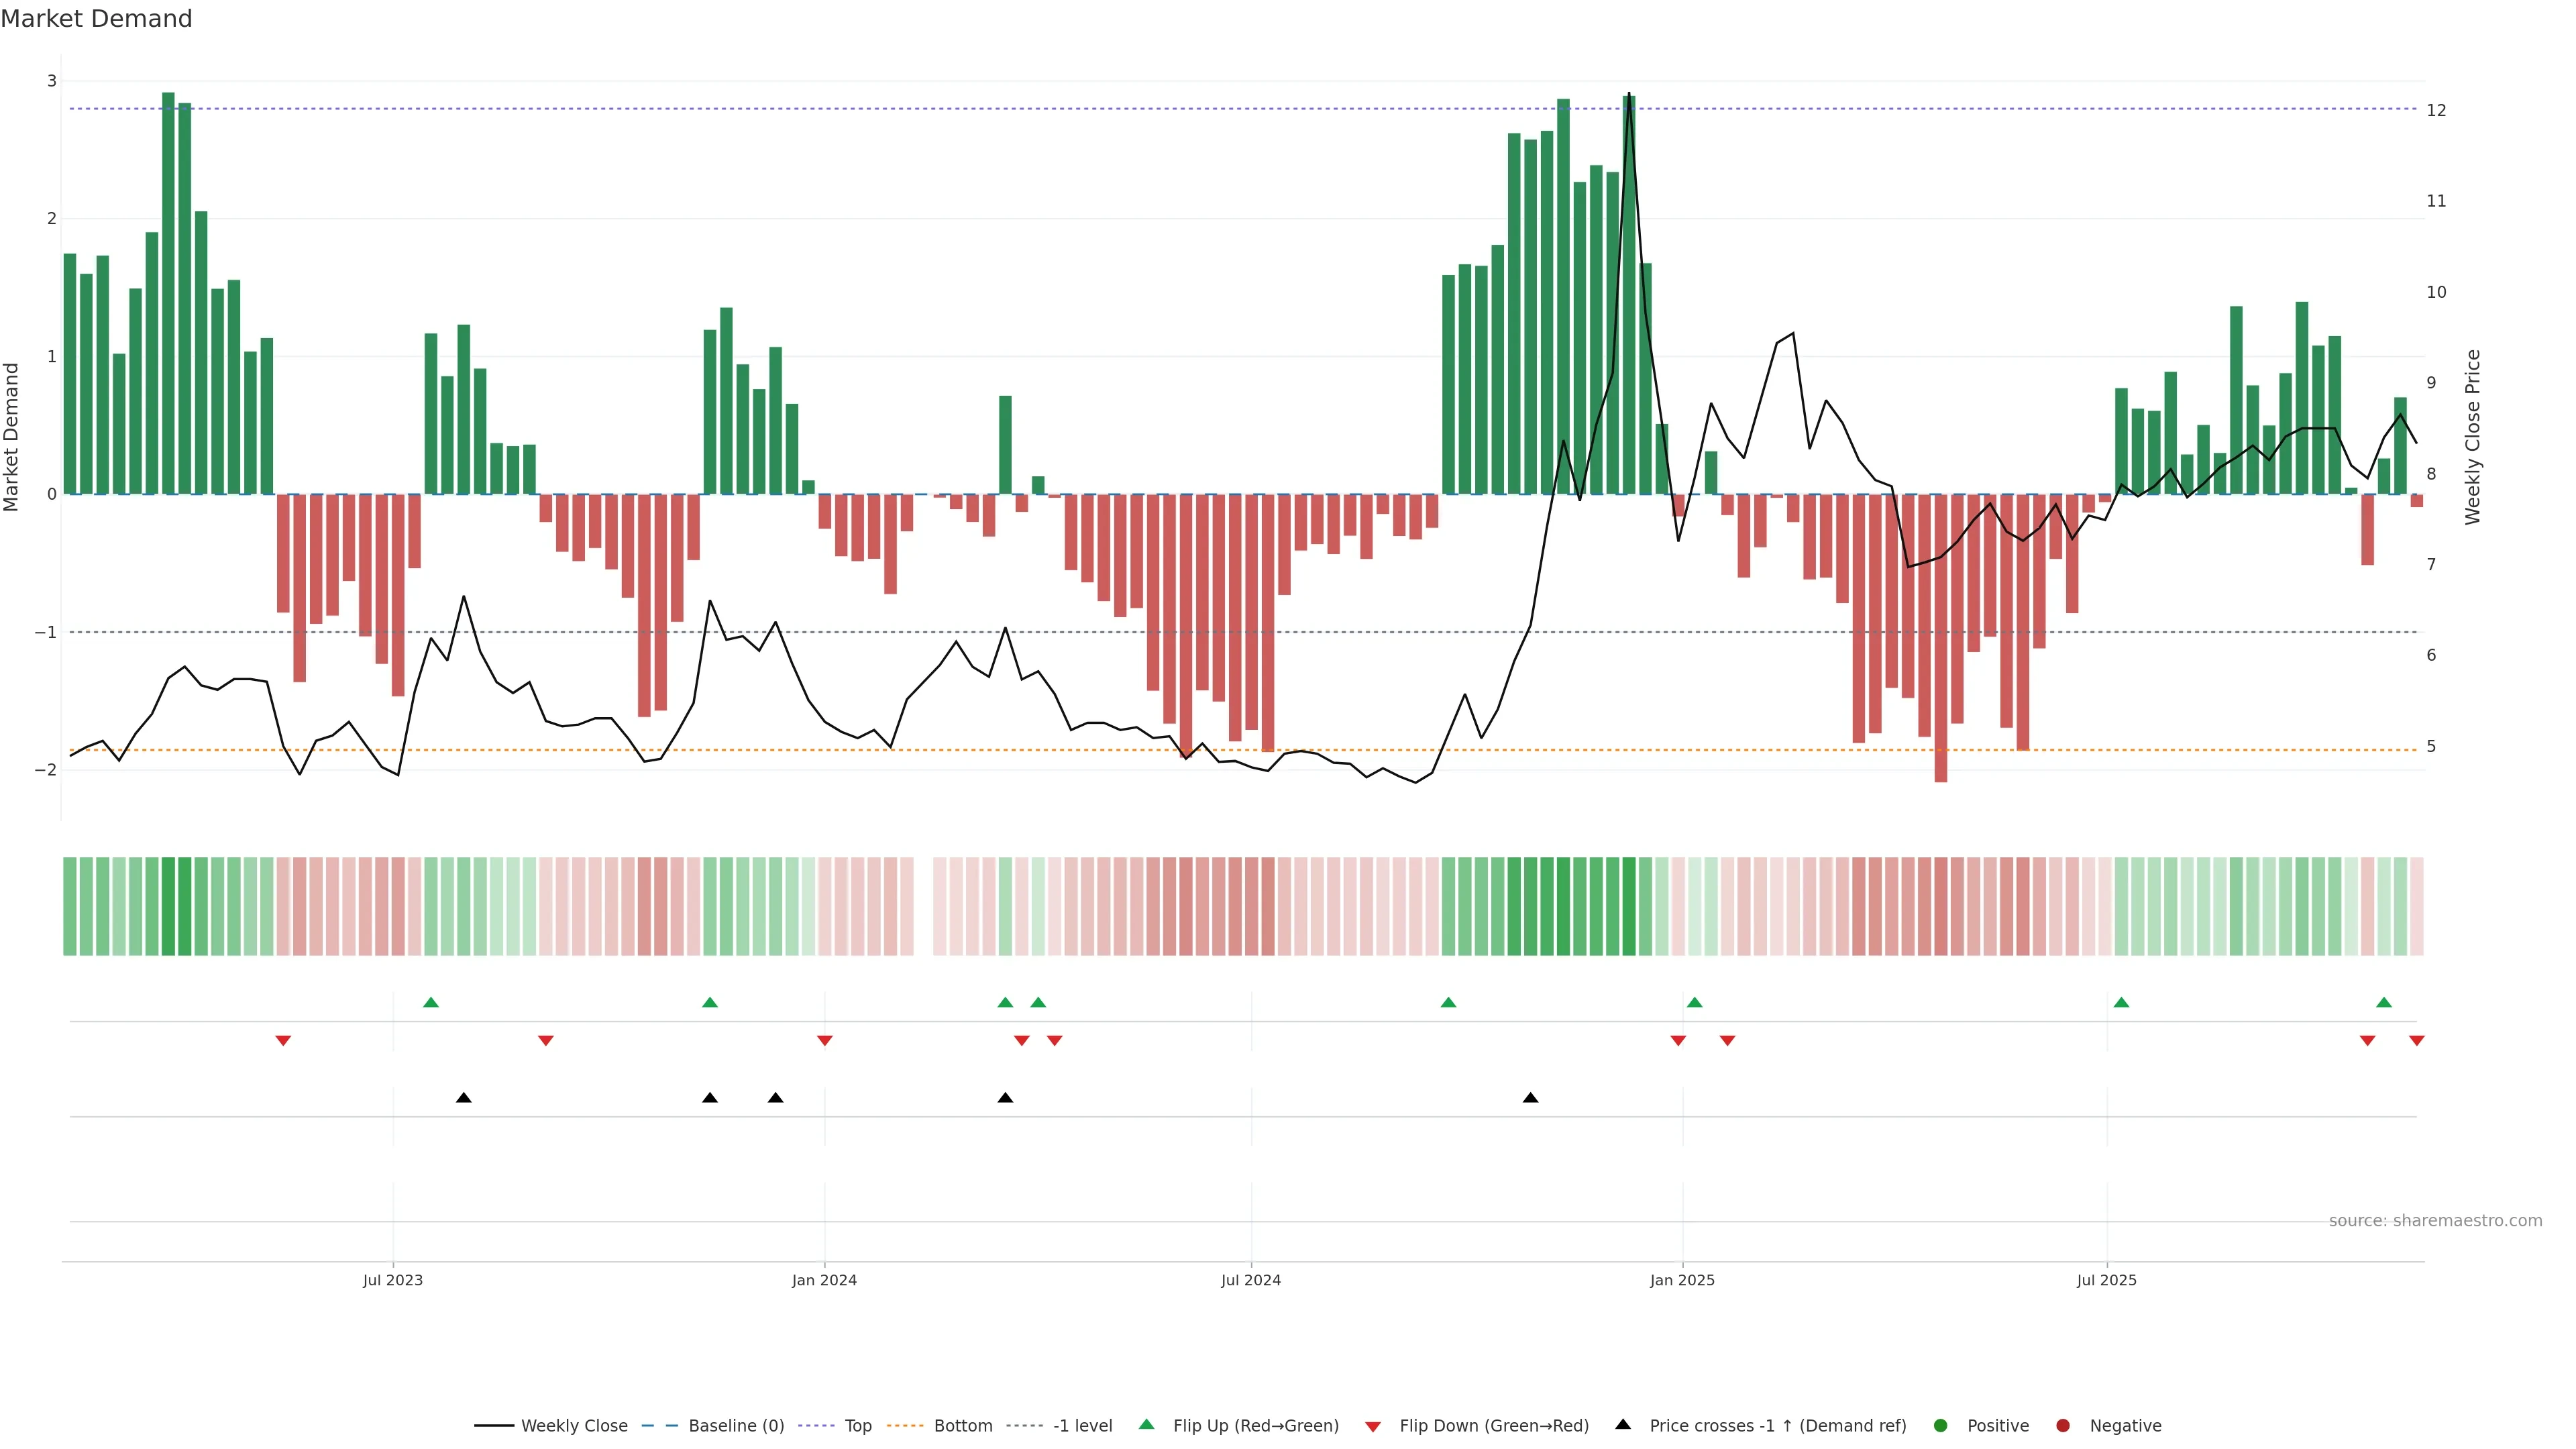
Task: Click the last green flip-up marker on the right
Action: tap(2384, 1002)
